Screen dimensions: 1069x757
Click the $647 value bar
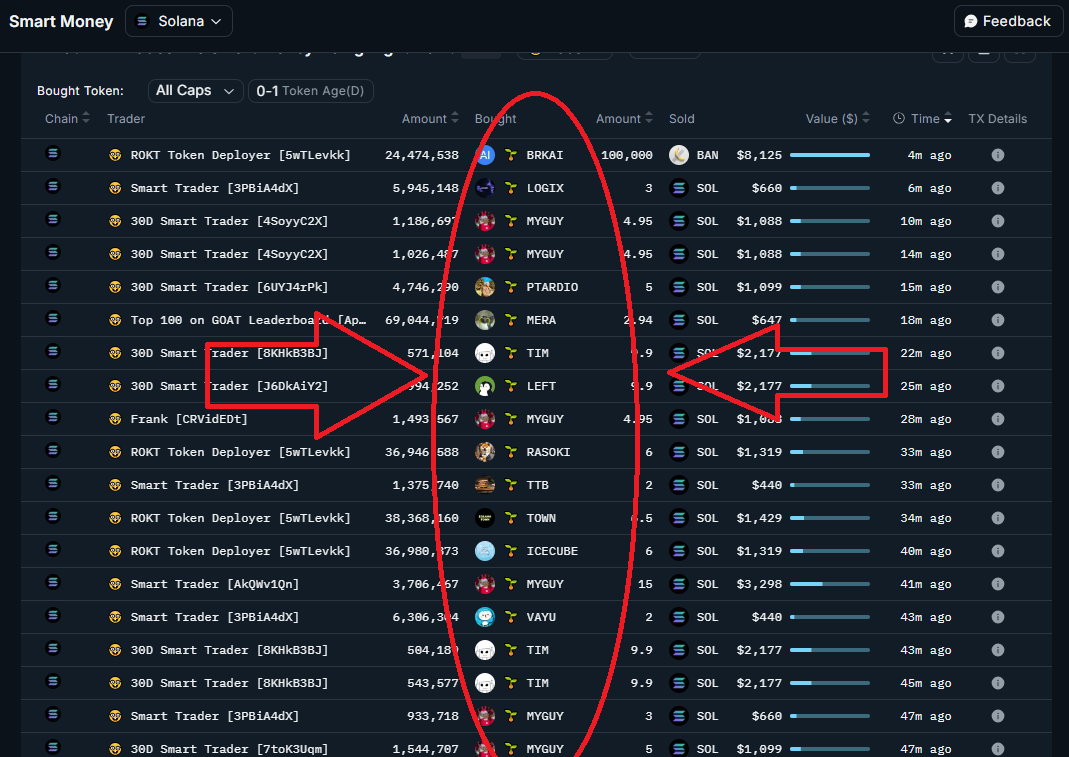tap(830, 320)
